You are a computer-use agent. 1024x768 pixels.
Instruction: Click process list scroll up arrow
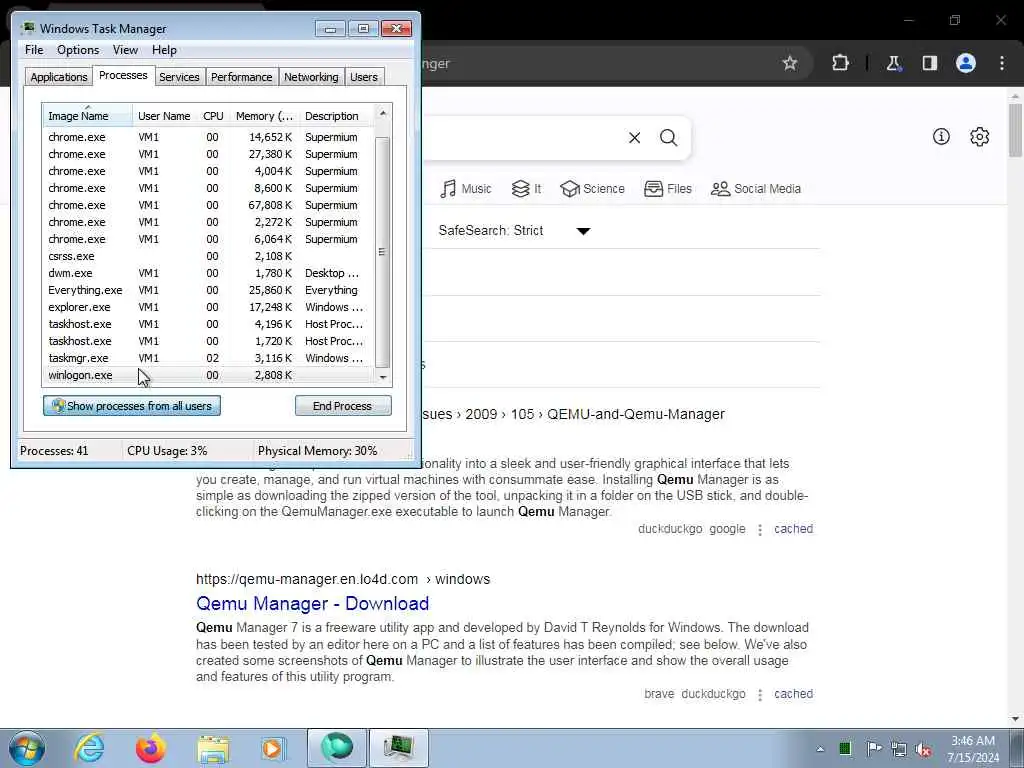click(x=383, y=113)
